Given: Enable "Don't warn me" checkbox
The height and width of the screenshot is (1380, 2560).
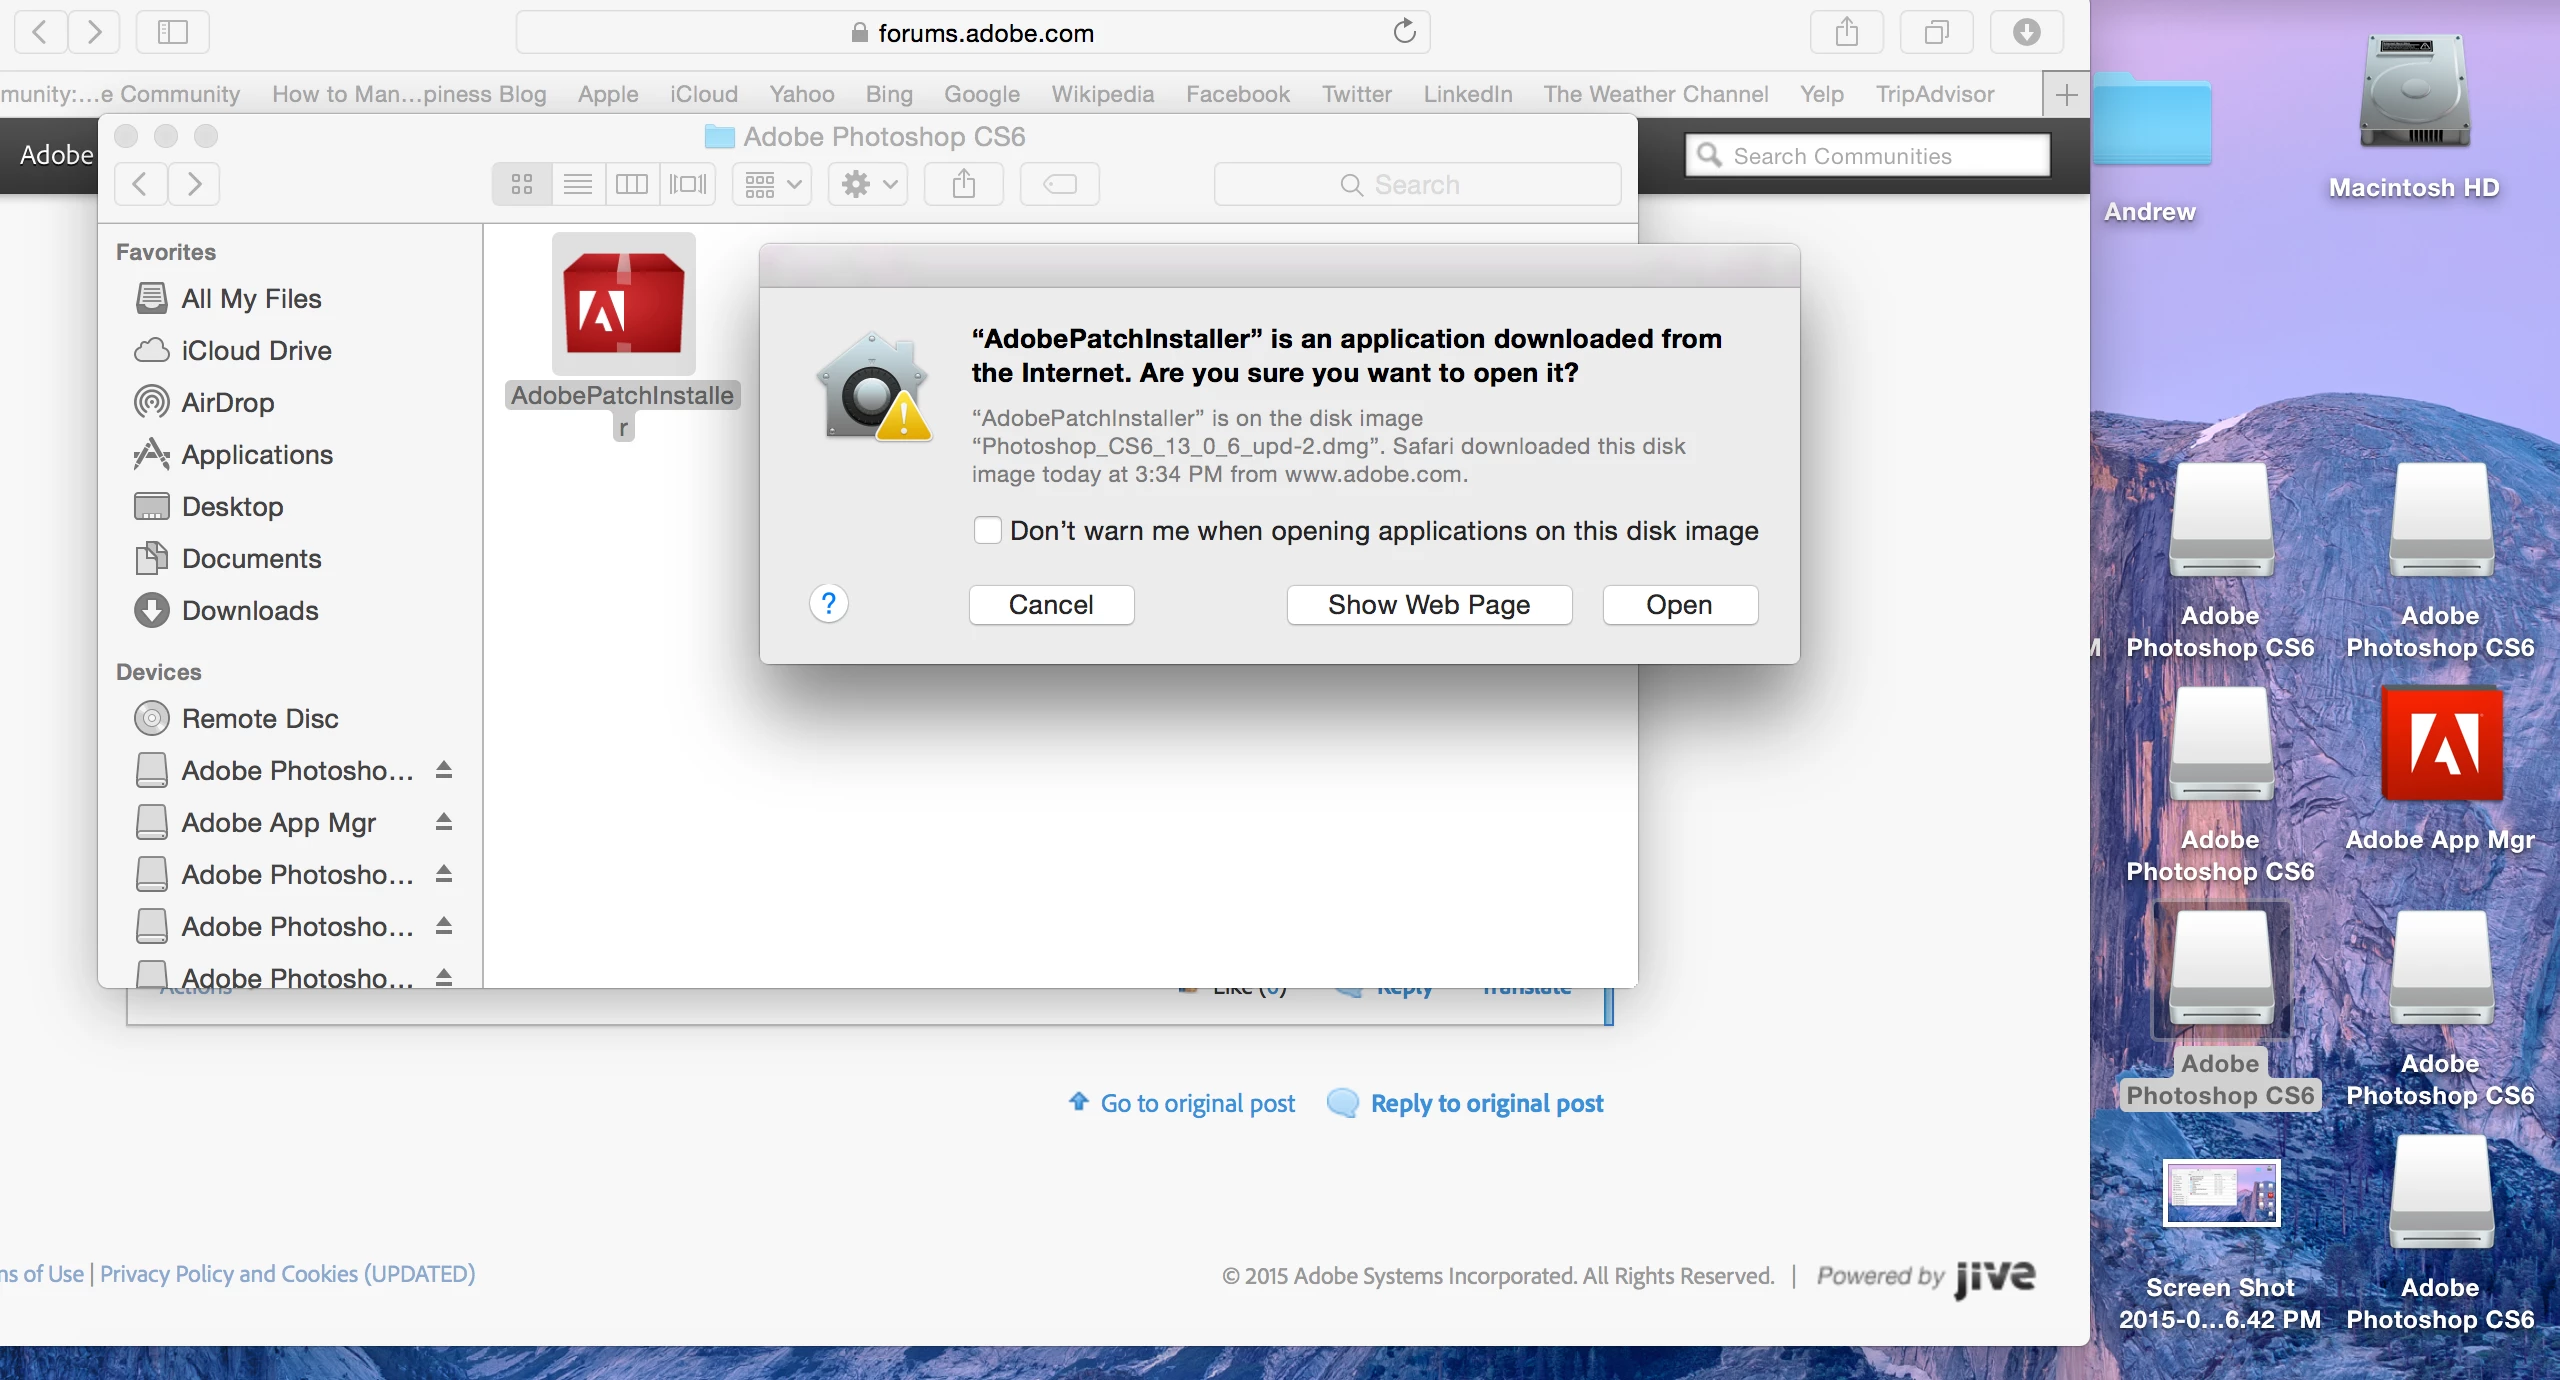Looking at the screenshot, I should click(988, 530).
